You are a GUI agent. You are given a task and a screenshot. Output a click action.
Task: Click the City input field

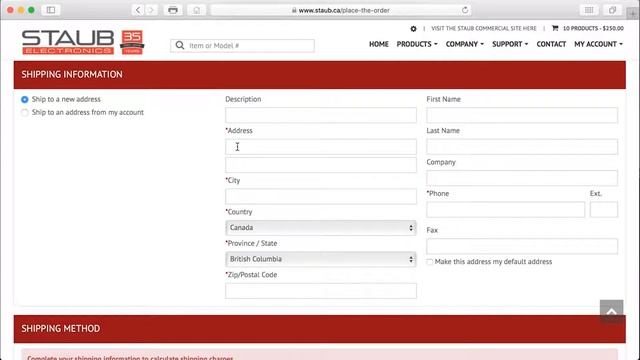[x=321, y=196]
